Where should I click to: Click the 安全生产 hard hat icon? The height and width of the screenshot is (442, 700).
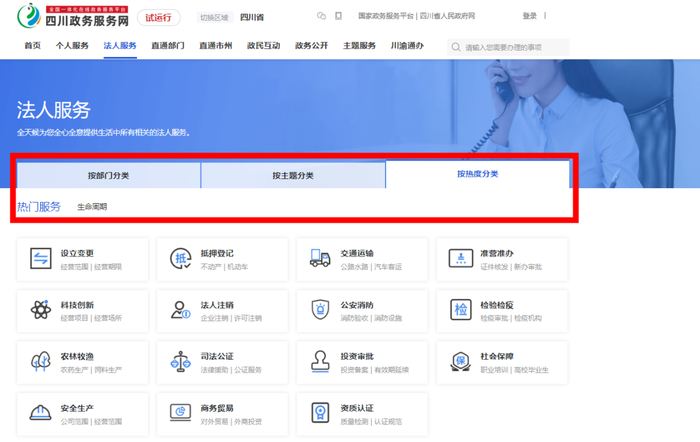pos(41,413)
